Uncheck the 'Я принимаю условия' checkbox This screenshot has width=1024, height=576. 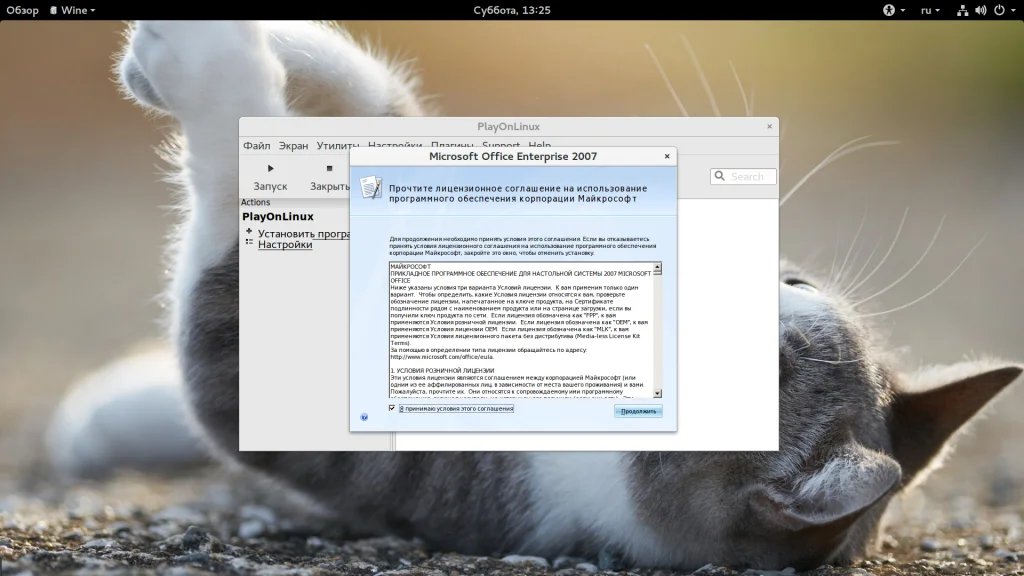[392, 408]
